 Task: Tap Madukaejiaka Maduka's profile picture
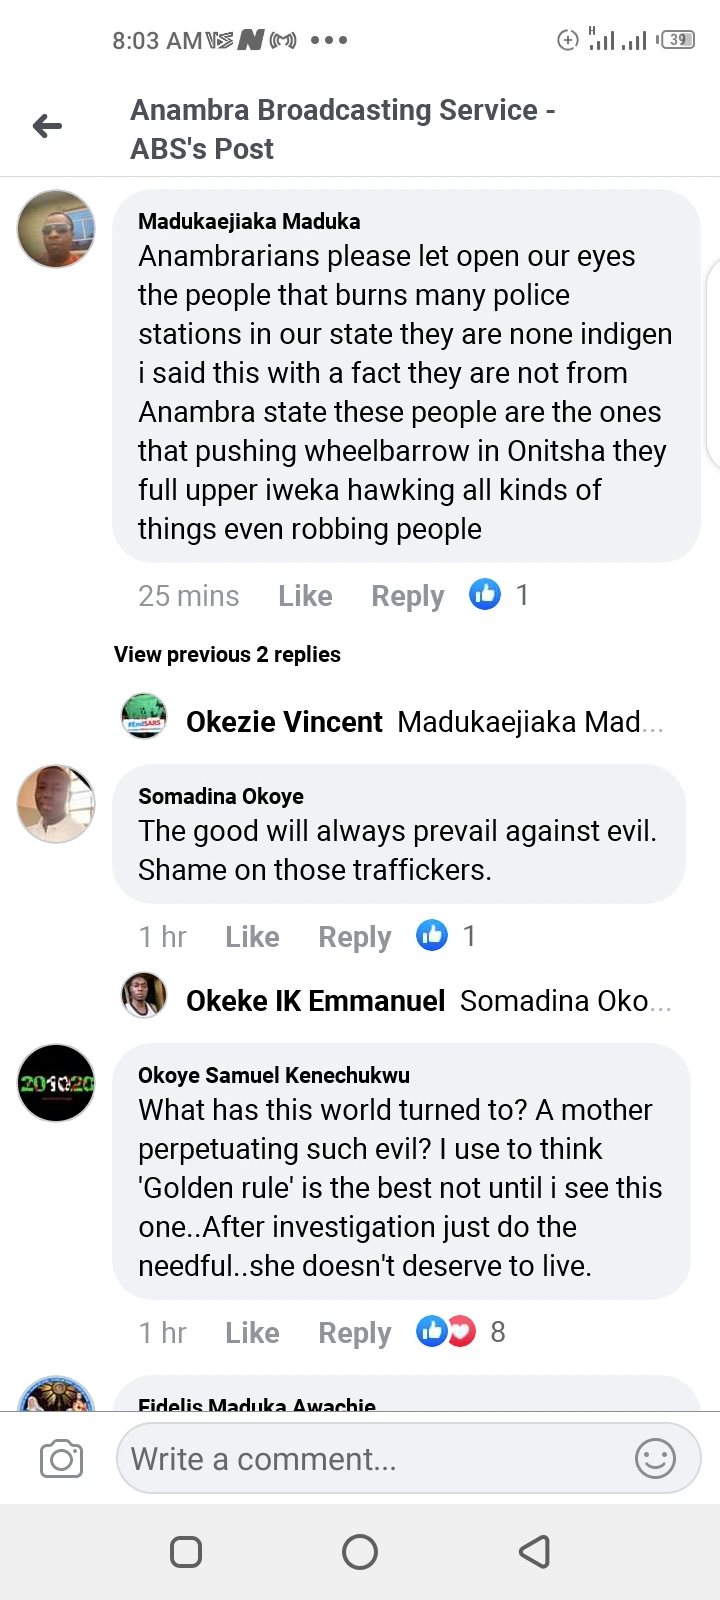56,229
